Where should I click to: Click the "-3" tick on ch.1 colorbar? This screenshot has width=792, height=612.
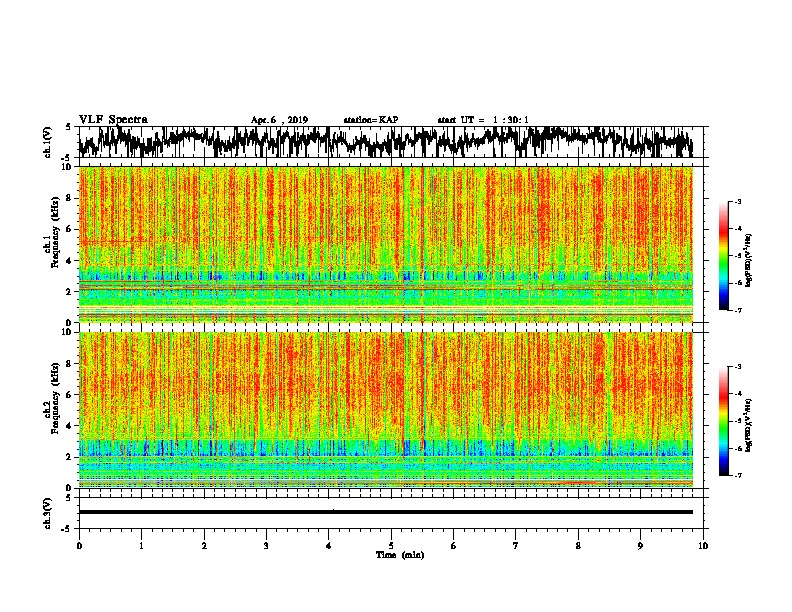tap(737, 201)
